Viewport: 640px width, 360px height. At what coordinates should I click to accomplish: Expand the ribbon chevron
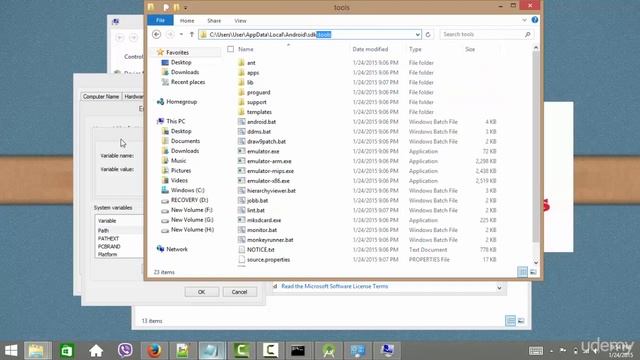(524, 20)
